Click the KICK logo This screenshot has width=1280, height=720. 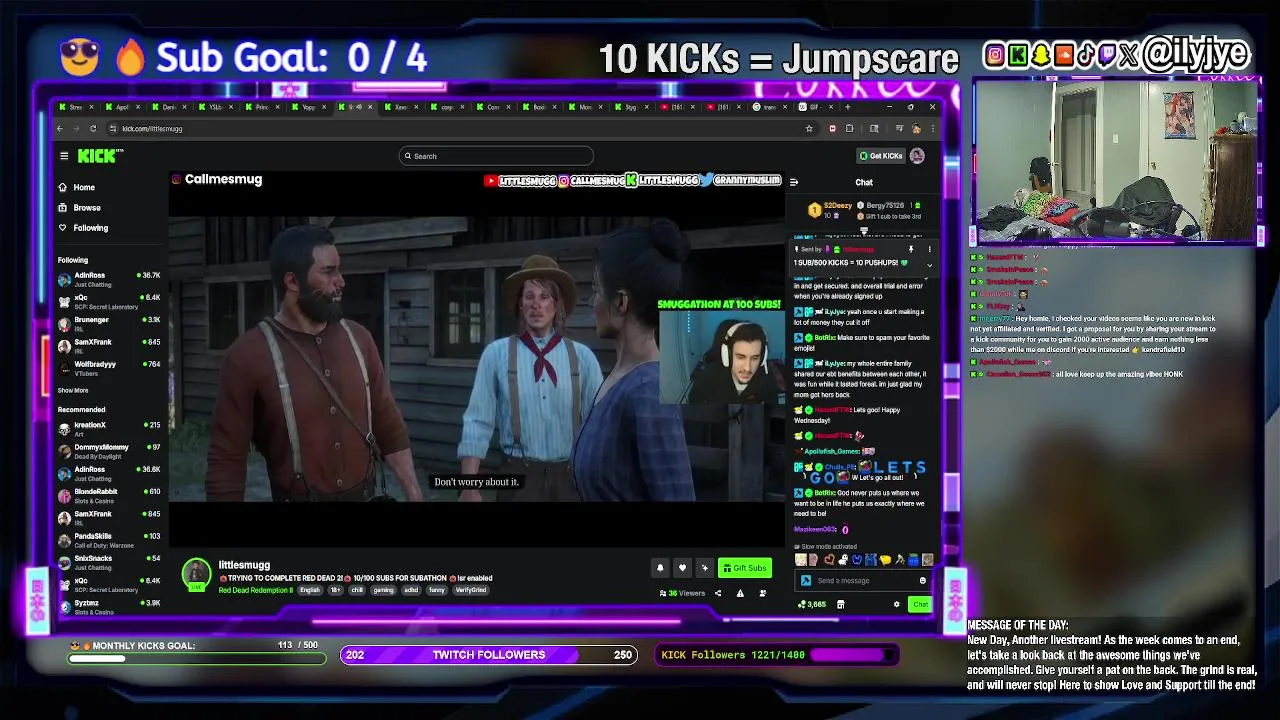[x=99, y=156]
